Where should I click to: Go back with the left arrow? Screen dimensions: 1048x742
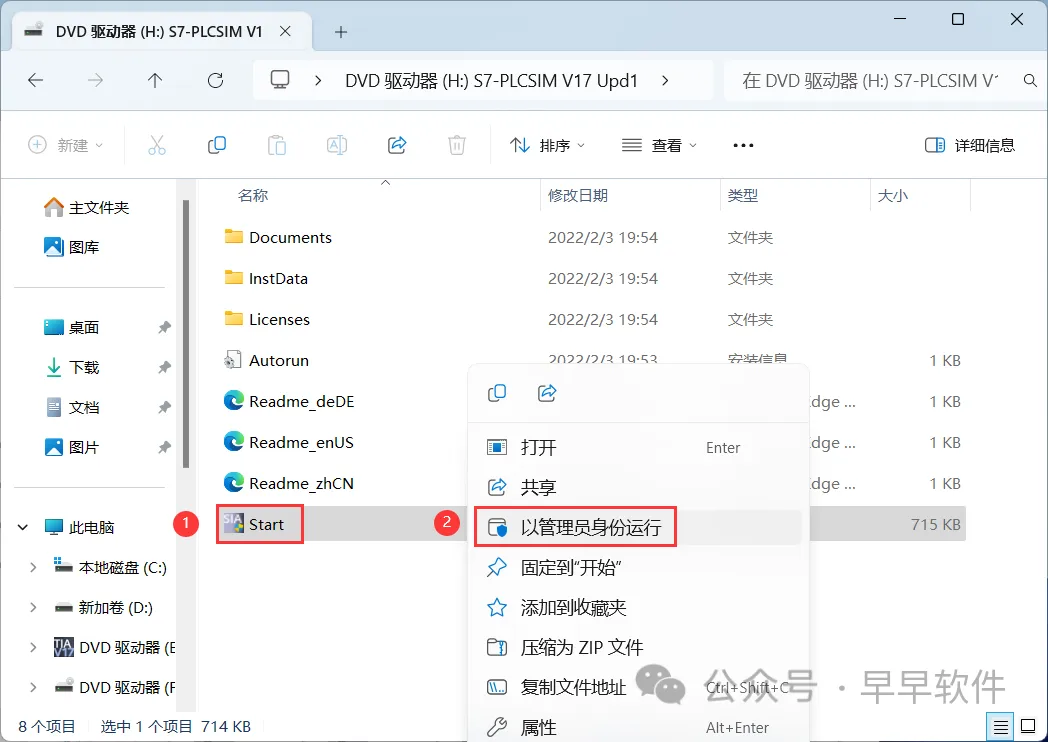35,81
